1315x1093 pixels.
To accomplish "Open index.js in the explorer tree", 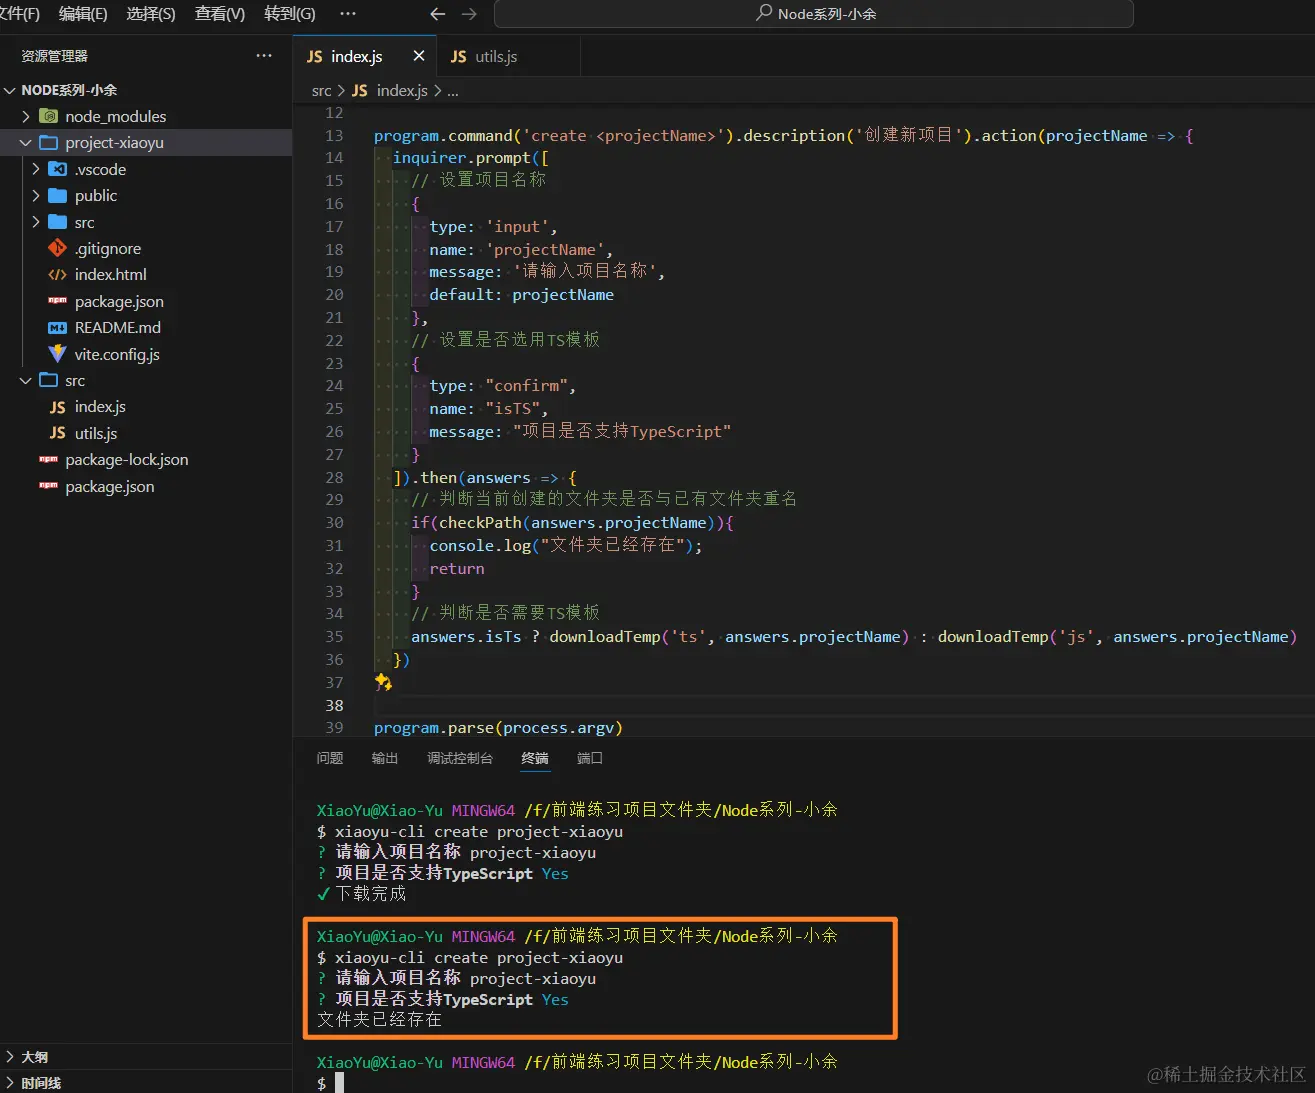I will click(x=100, y=407).
